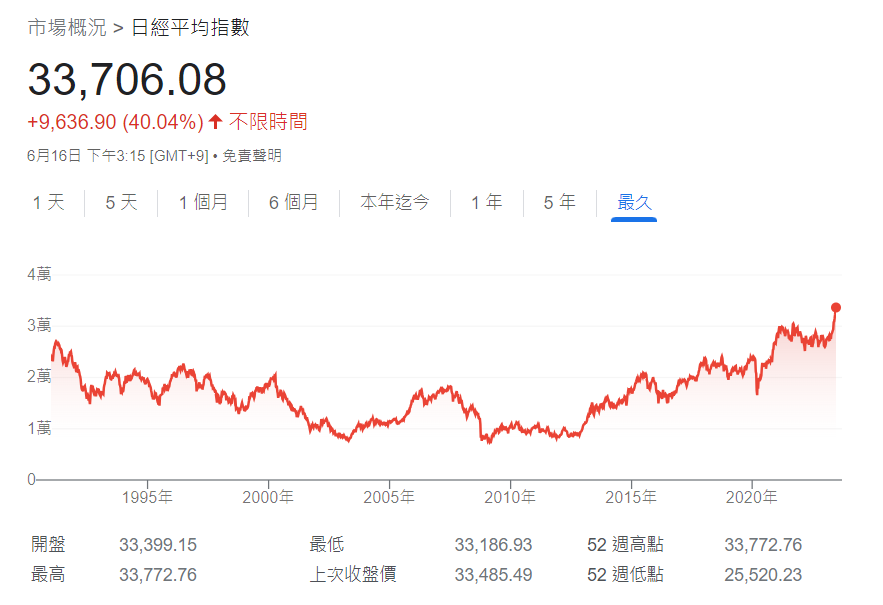Click the low value 33,186.93
Screen dimensions: 883x605
[x=493, y=545]
